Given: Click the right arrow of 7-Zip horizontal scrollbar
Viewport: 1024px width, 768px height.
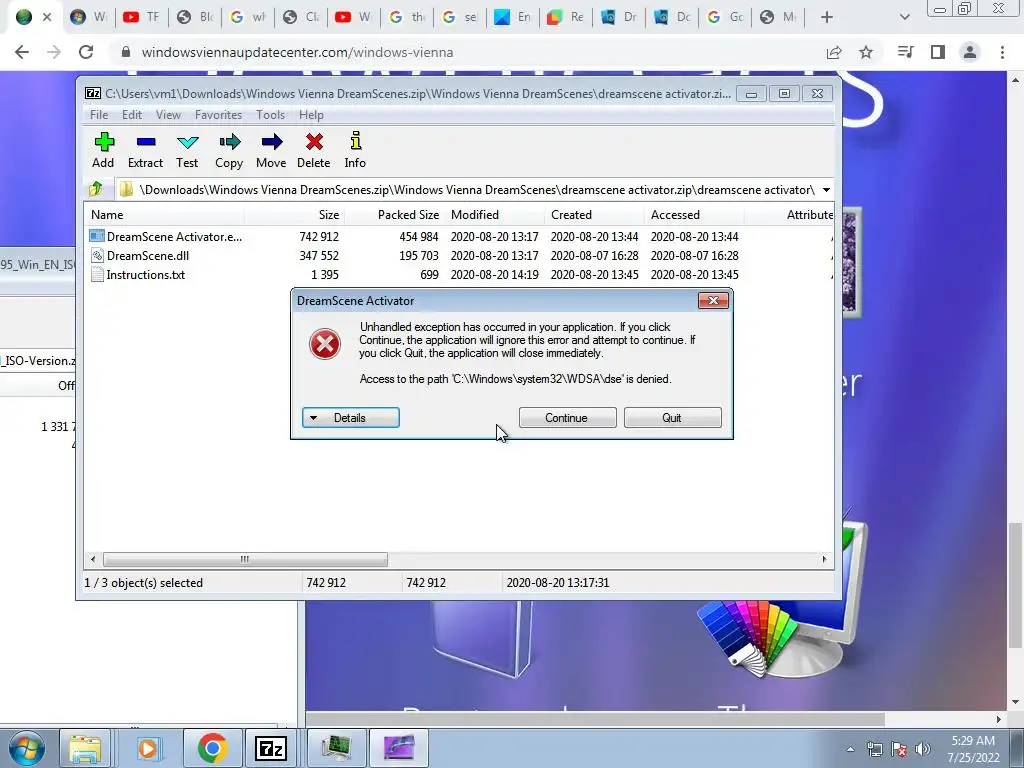Looking at the screenshot, I should click(x=824, y=559).
